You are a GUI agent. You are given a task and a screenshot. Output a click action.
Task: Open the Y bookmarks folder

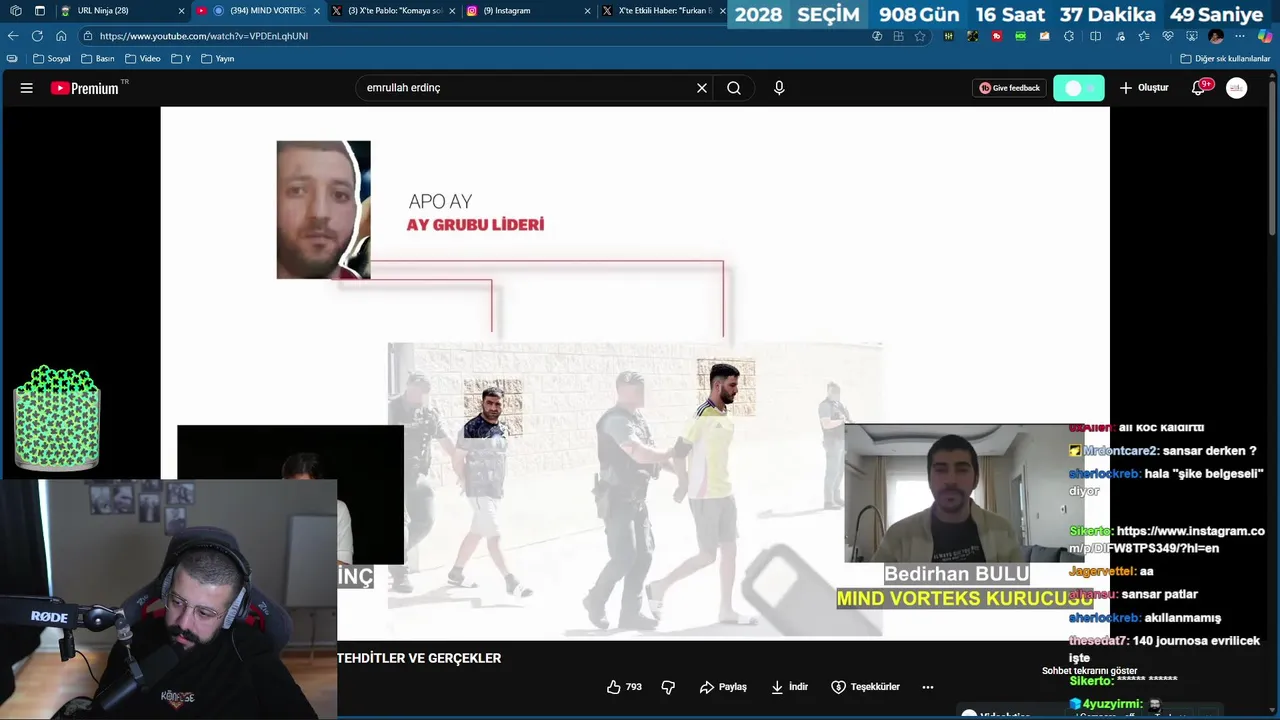(181, 59)
